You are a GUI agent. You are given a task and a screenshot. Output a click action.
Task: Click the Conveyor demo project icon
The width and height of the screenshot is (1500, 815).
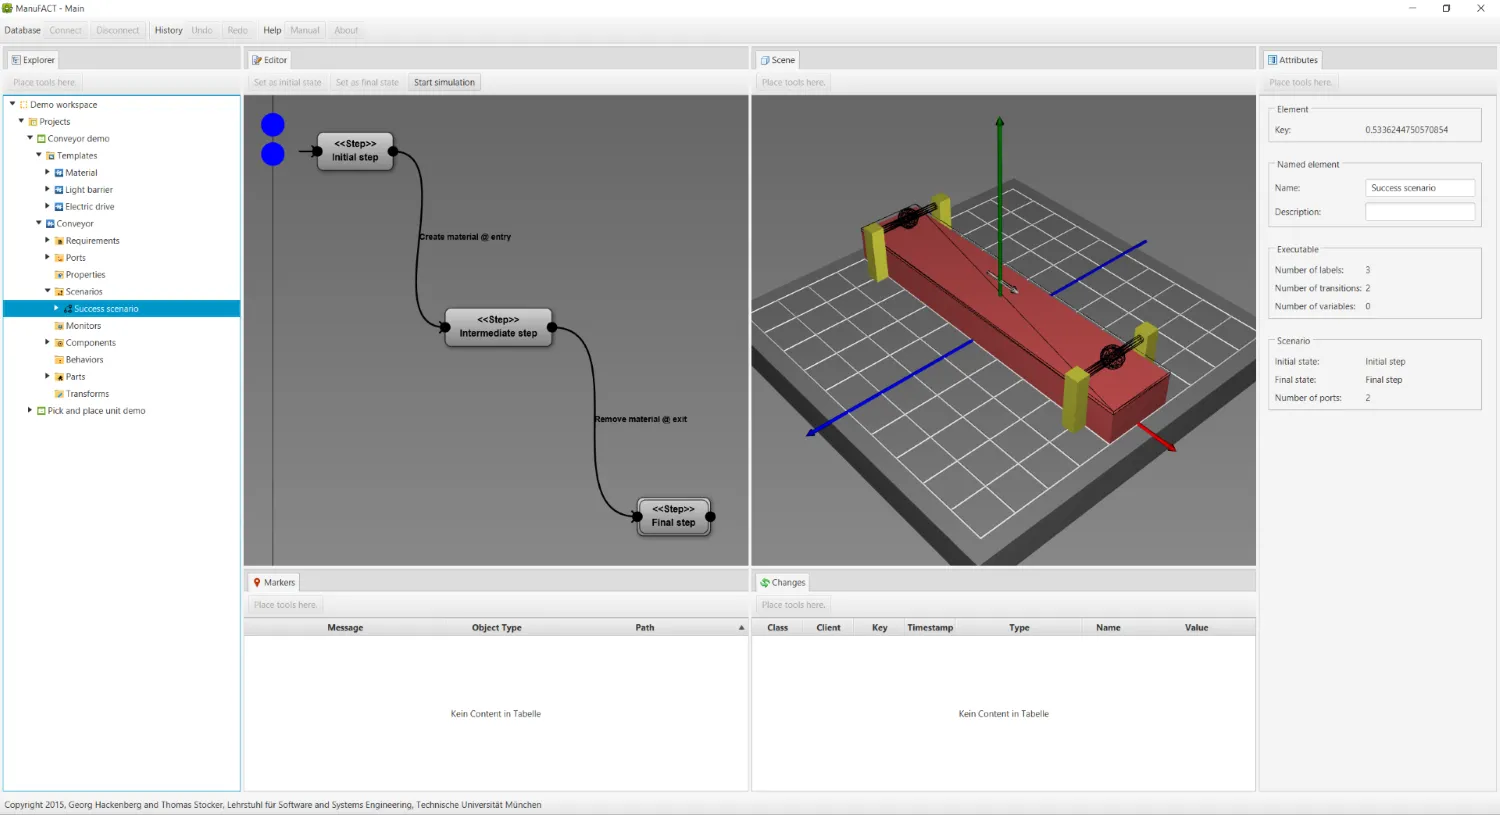tap(41, 139)
